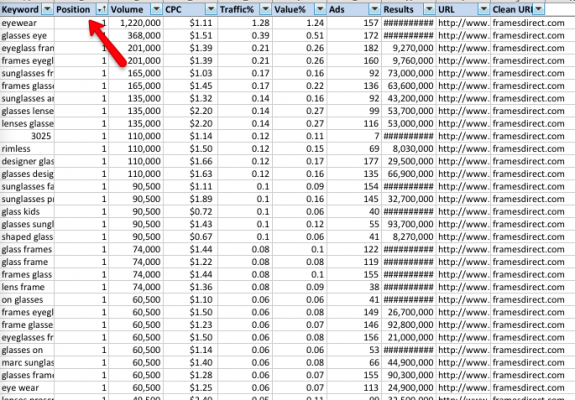Viewport: 575px width, 400px height.
Task: Select the Ads cell 182
Action: (354, 48)
